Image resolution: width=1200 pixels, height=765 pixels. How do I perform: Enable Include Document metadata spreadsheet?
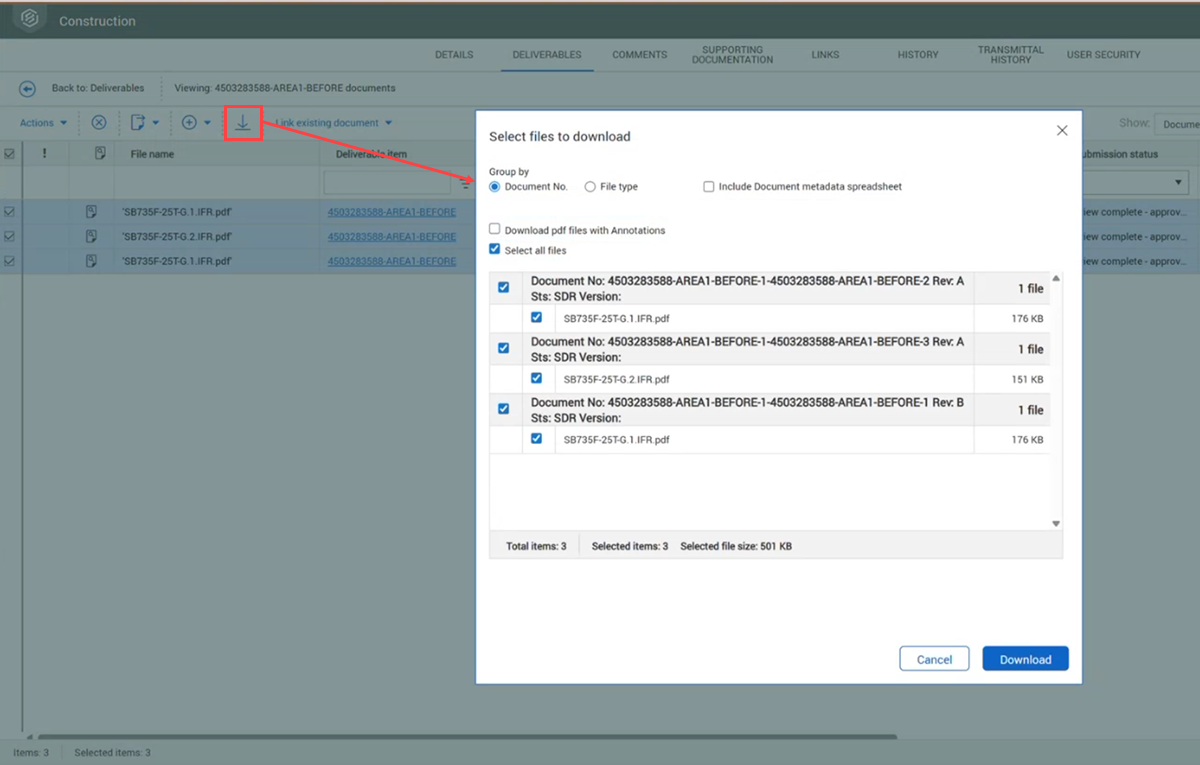pos(709,187)
